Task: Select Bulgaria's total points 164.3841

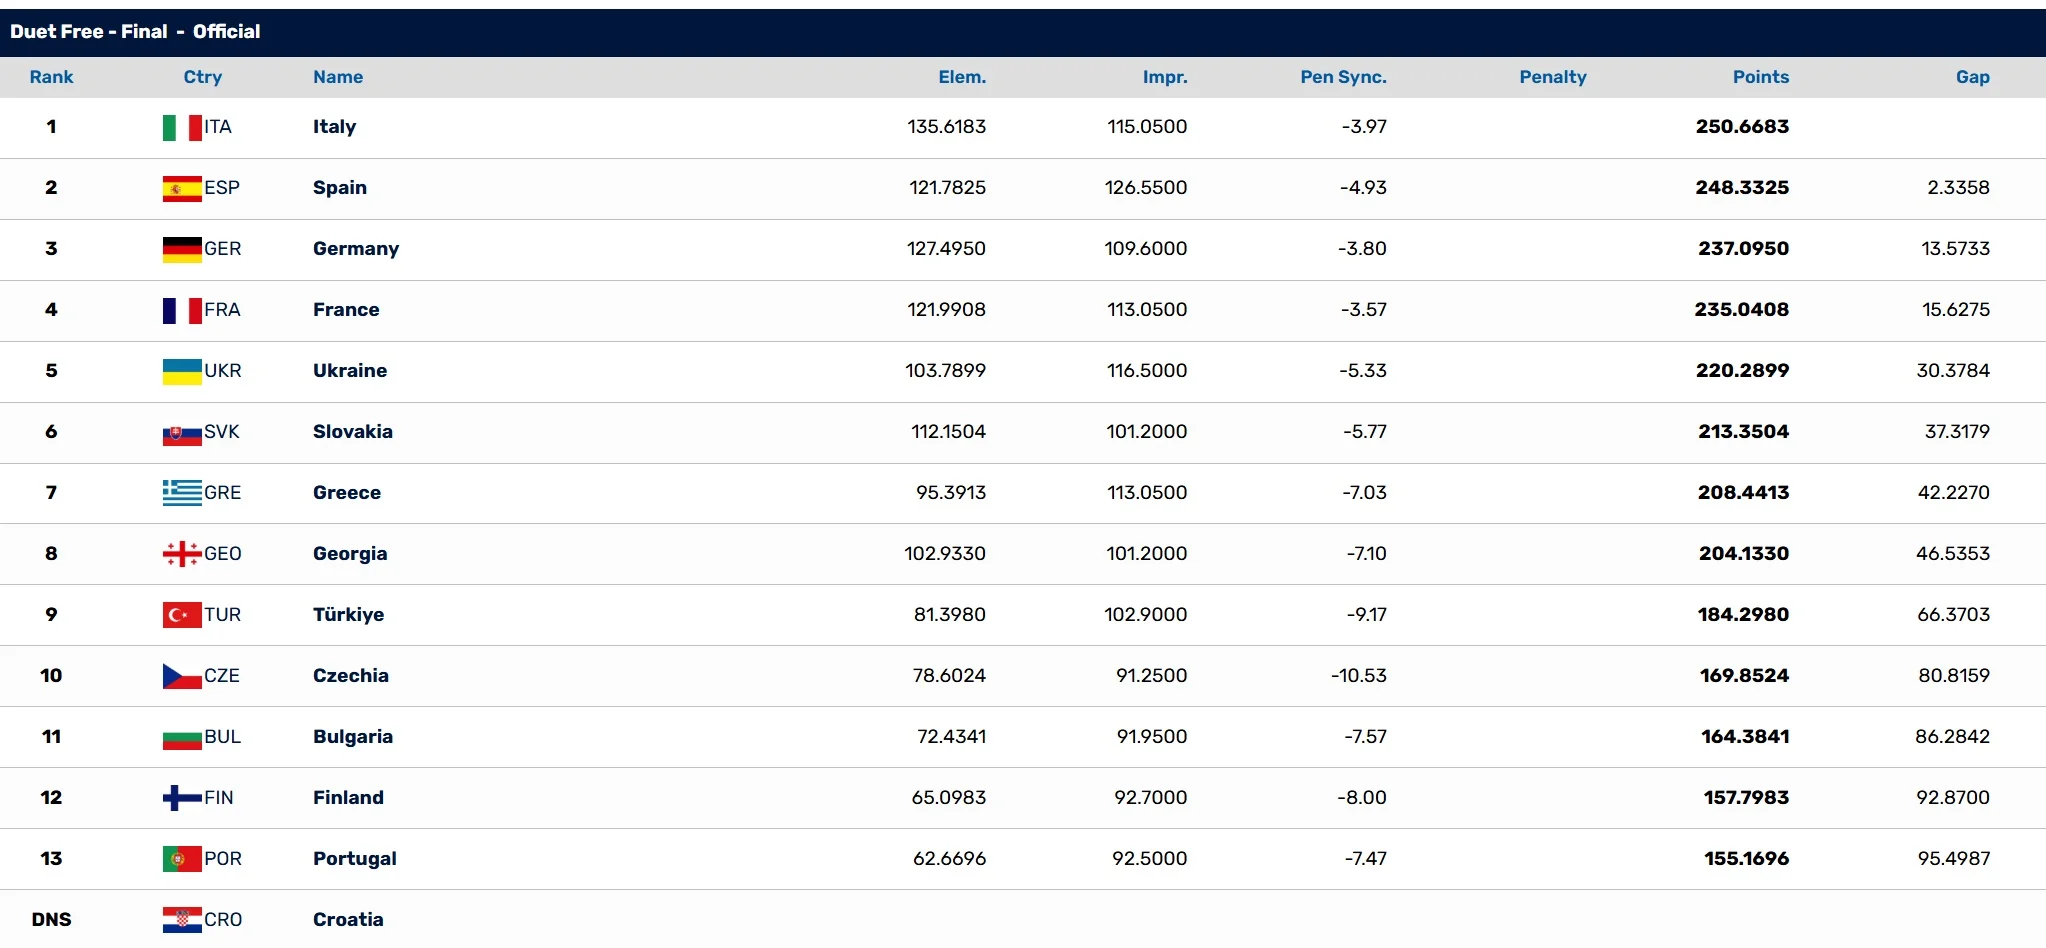Action: pos(1744,737)
